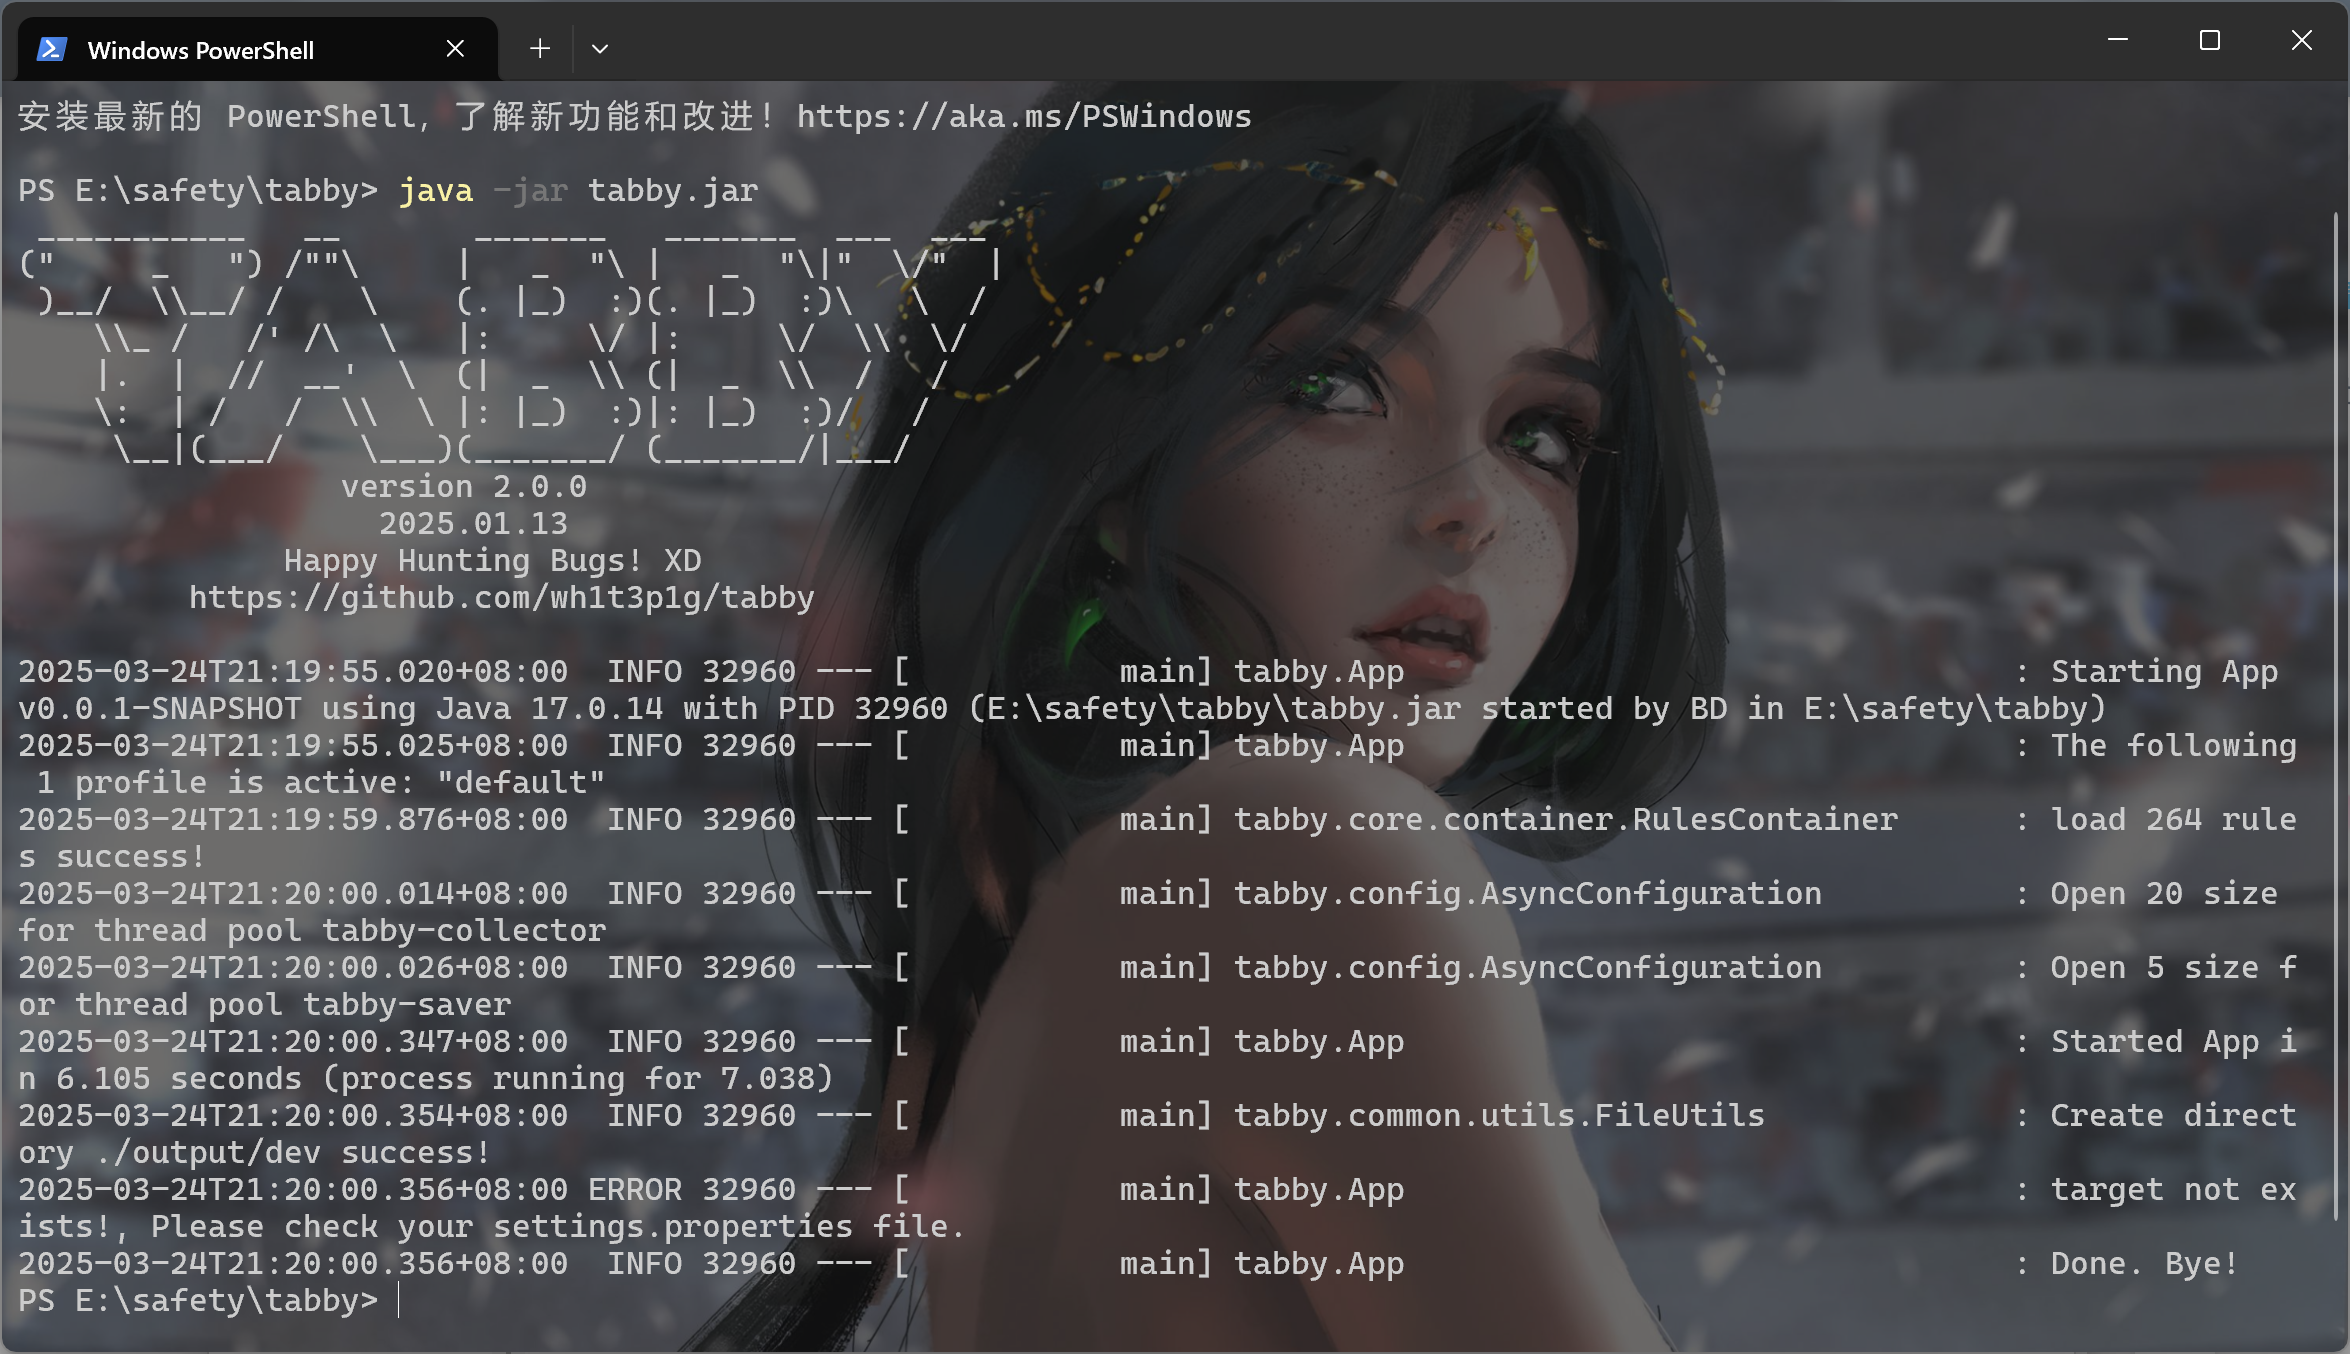Close the Windows PowerShell tab
The image size is (2350, 1354).
click(x=455, y=48)
